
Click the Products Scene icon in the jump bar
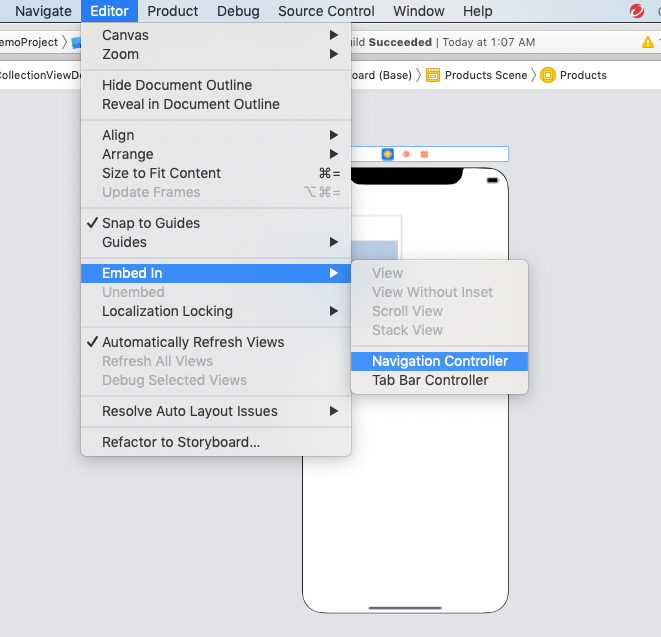click(433, 75)
